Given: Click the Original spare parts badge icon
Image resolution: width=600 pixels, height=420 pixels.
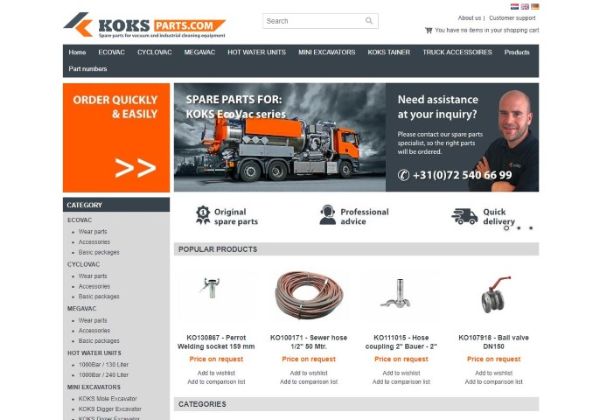Looking at the screenshot, I should tap(203, 215).
